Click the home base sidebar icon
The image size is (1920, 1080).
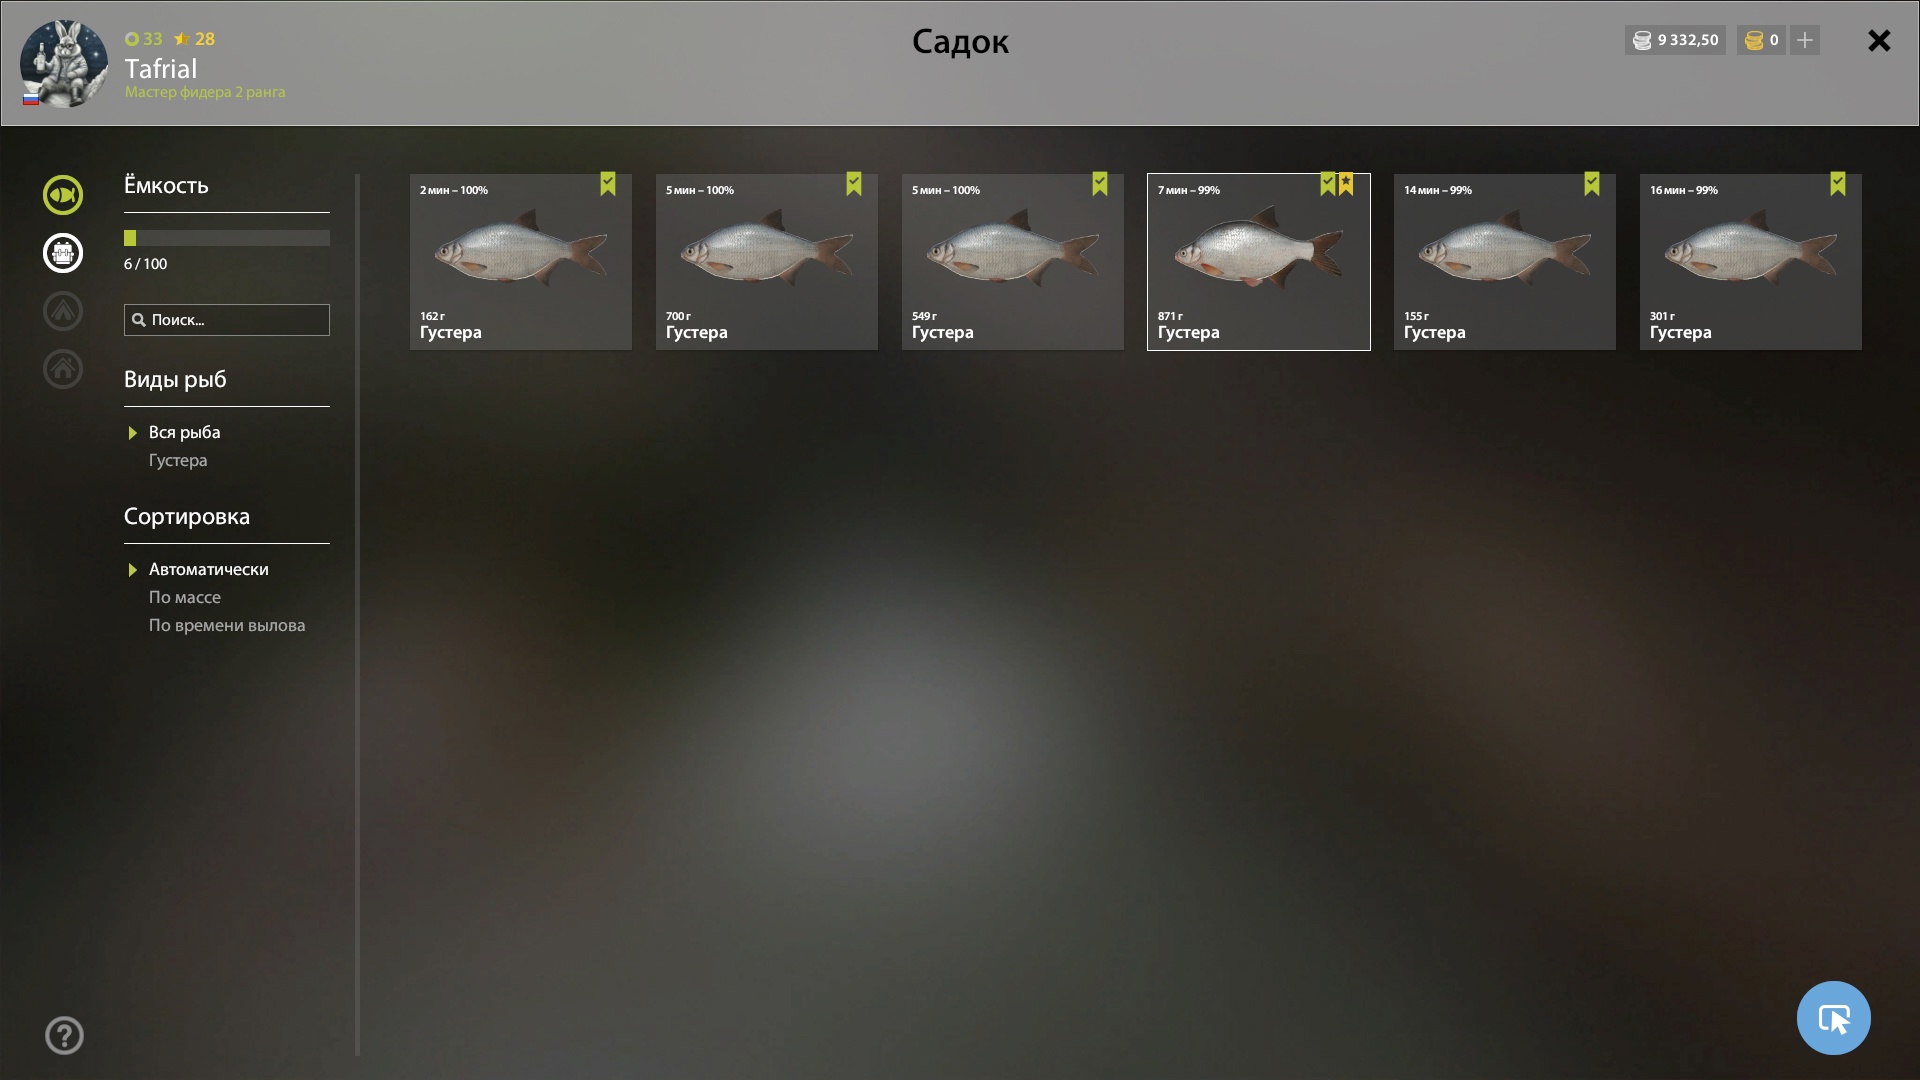tap(63, 369)
